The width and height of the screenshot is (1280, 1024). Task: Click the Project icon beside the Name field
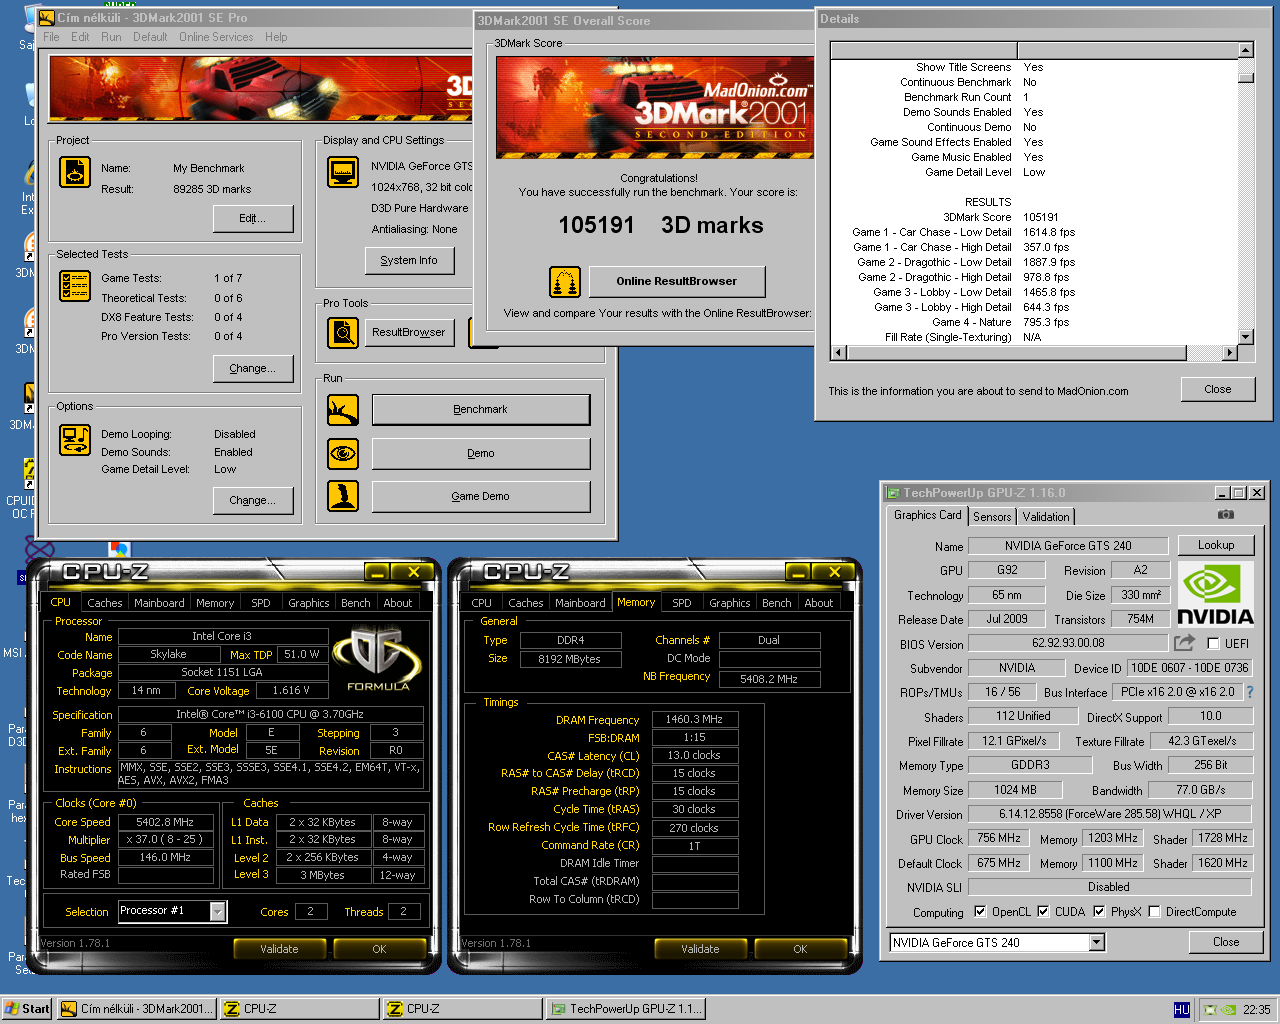75,172
